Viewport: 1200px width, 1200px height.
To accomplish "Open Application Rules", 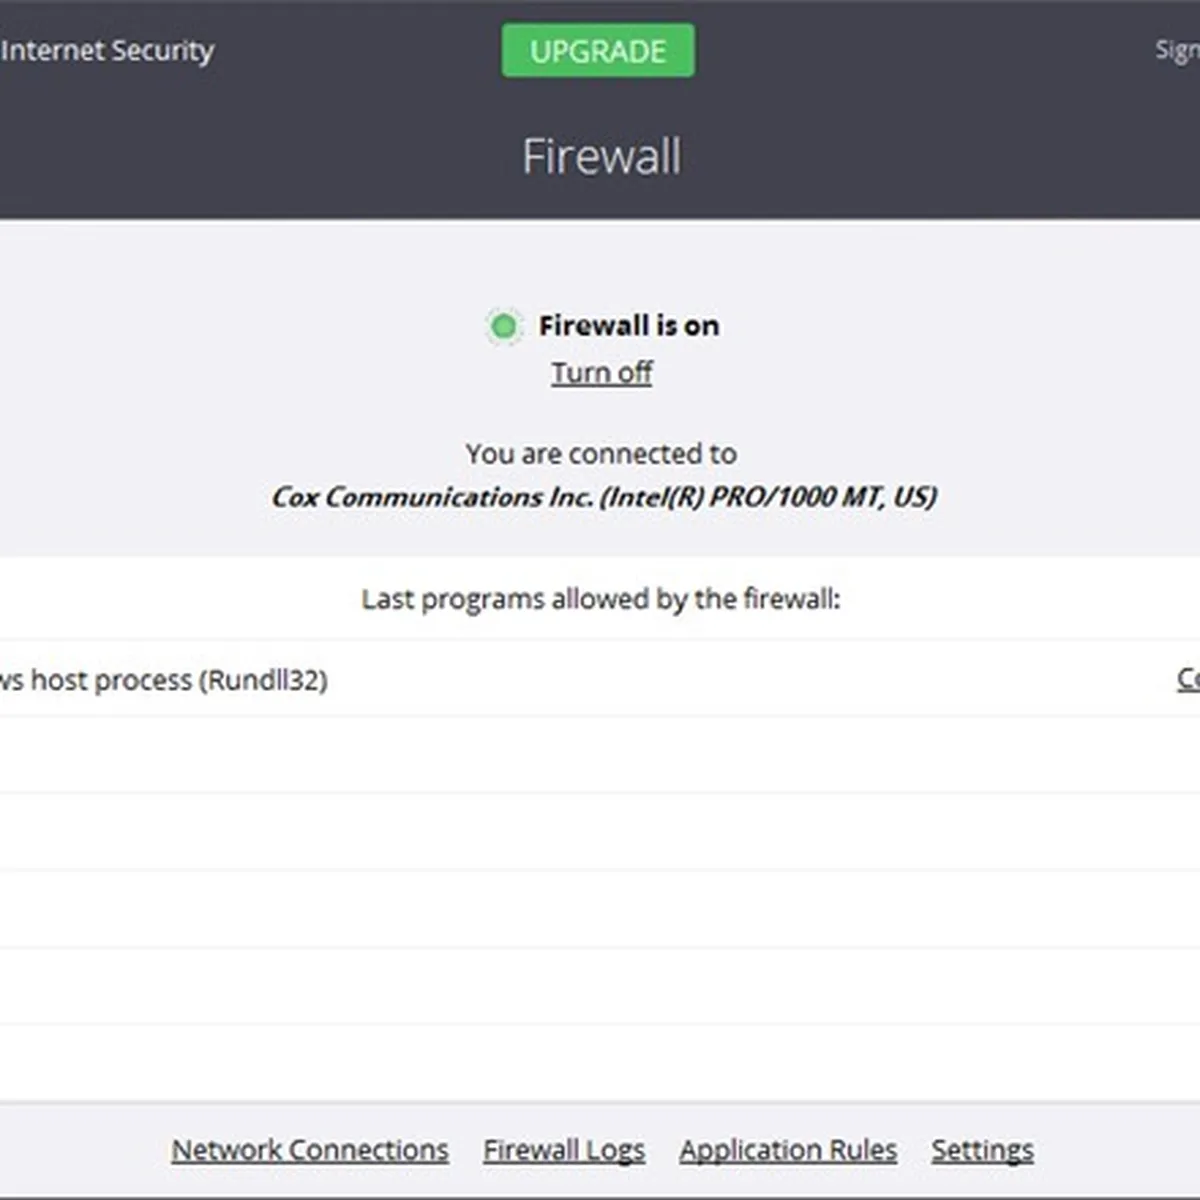I will click(788, 1150).
